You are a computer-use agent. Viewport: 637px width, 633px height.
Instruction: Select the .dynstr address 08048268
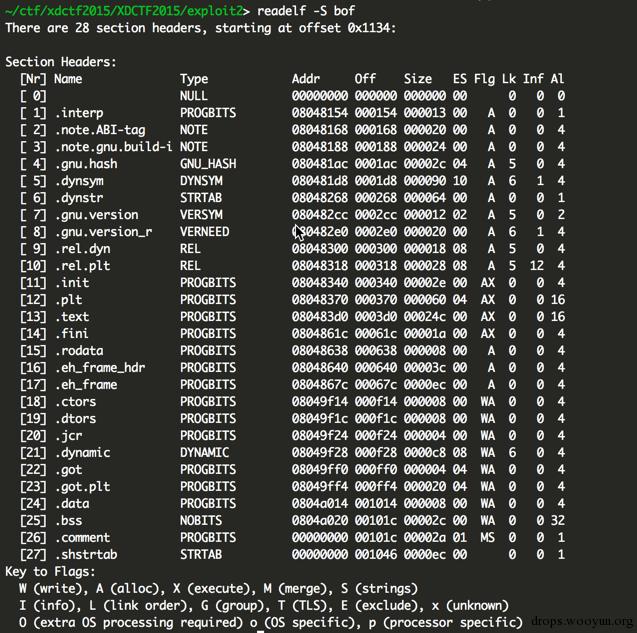(x=320, y=198)
